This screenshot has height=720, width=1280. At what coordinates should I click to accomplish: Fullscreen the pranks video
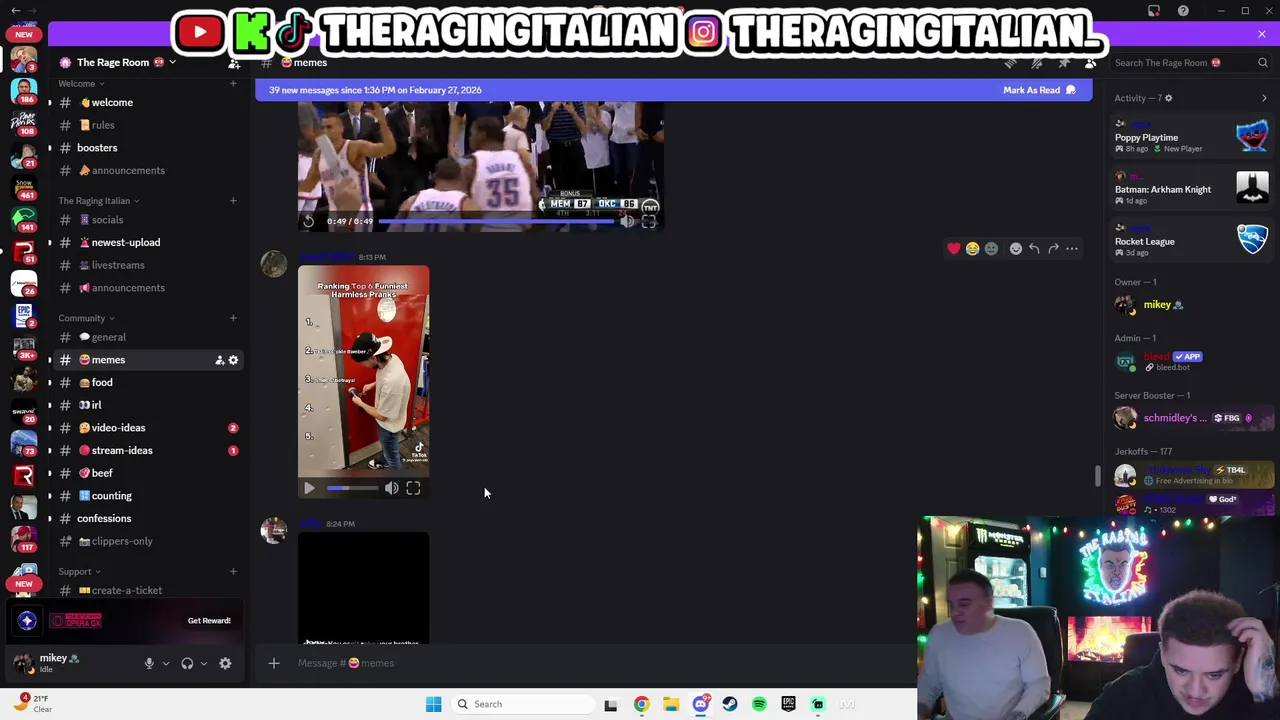[413, 488]
